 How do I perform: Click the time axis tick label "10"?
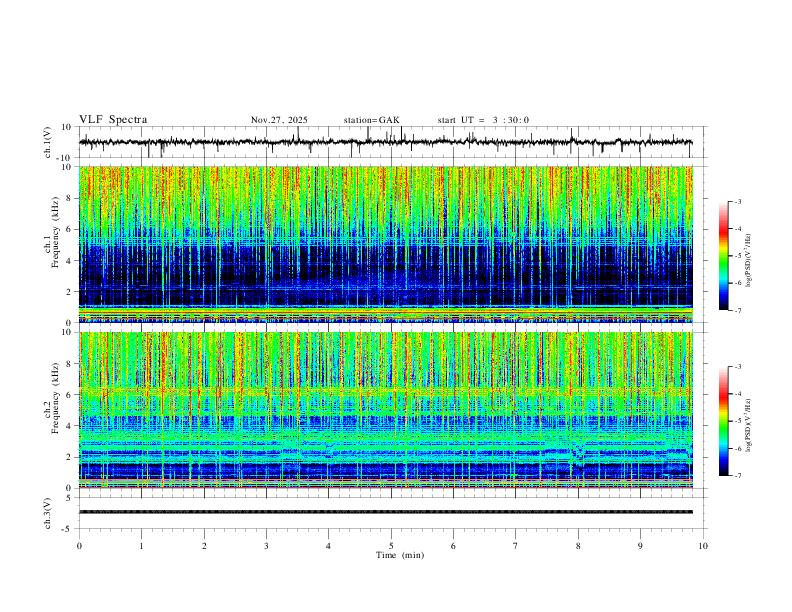[703, 546]
